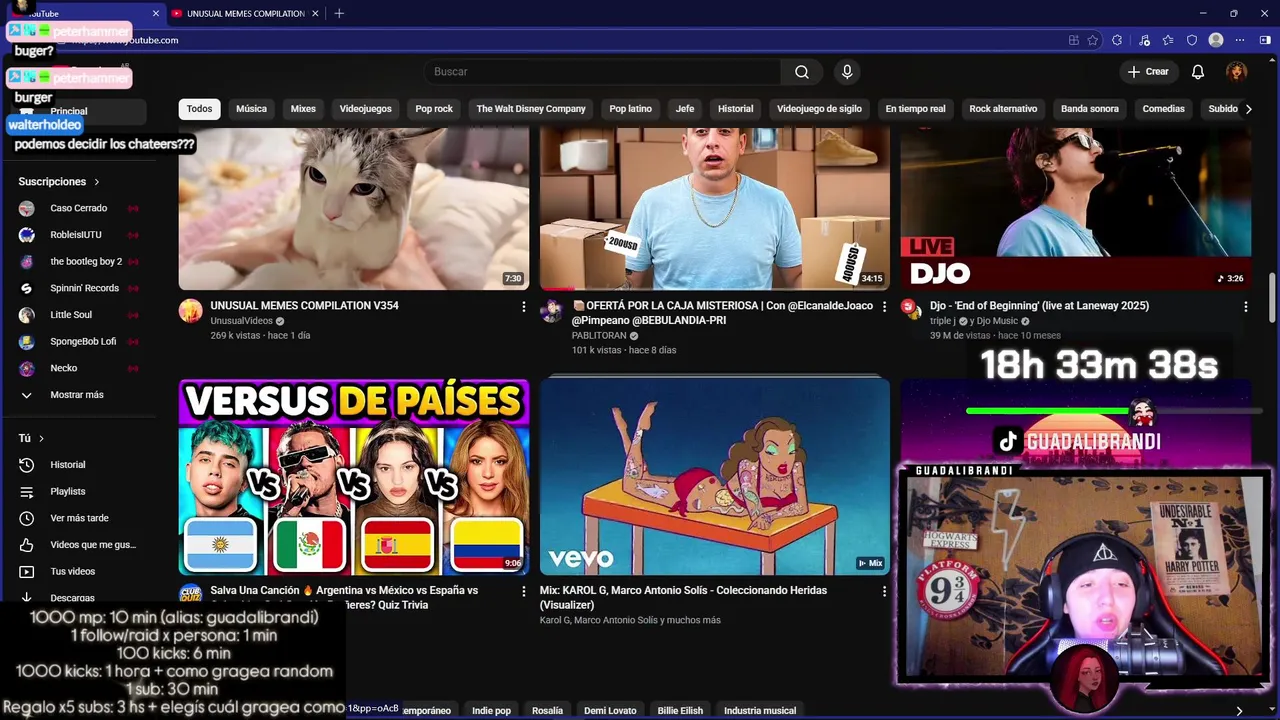The width and height of the screenshot is (1280, 720).
Task: Select the Todos filter chip
Action: click(x=200, y=109)
